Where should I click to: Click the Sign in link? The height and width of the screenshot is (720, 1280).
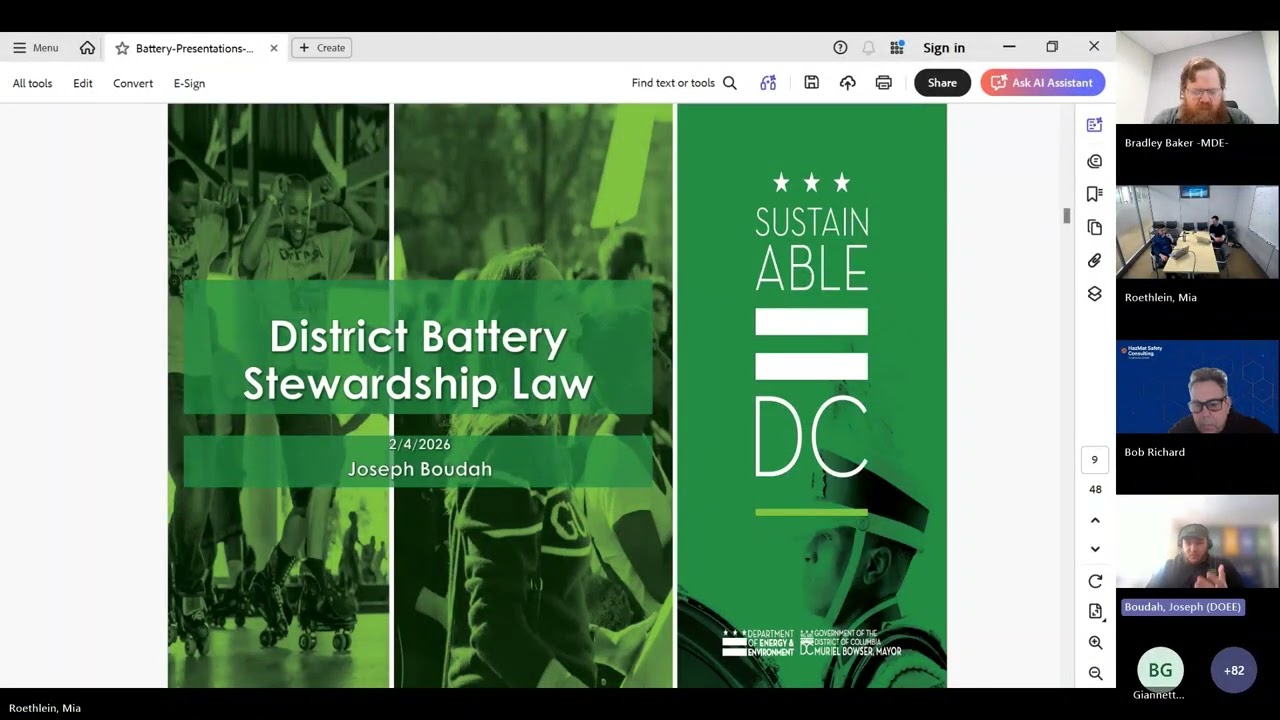pyautogui.click(x=944, y=48)
